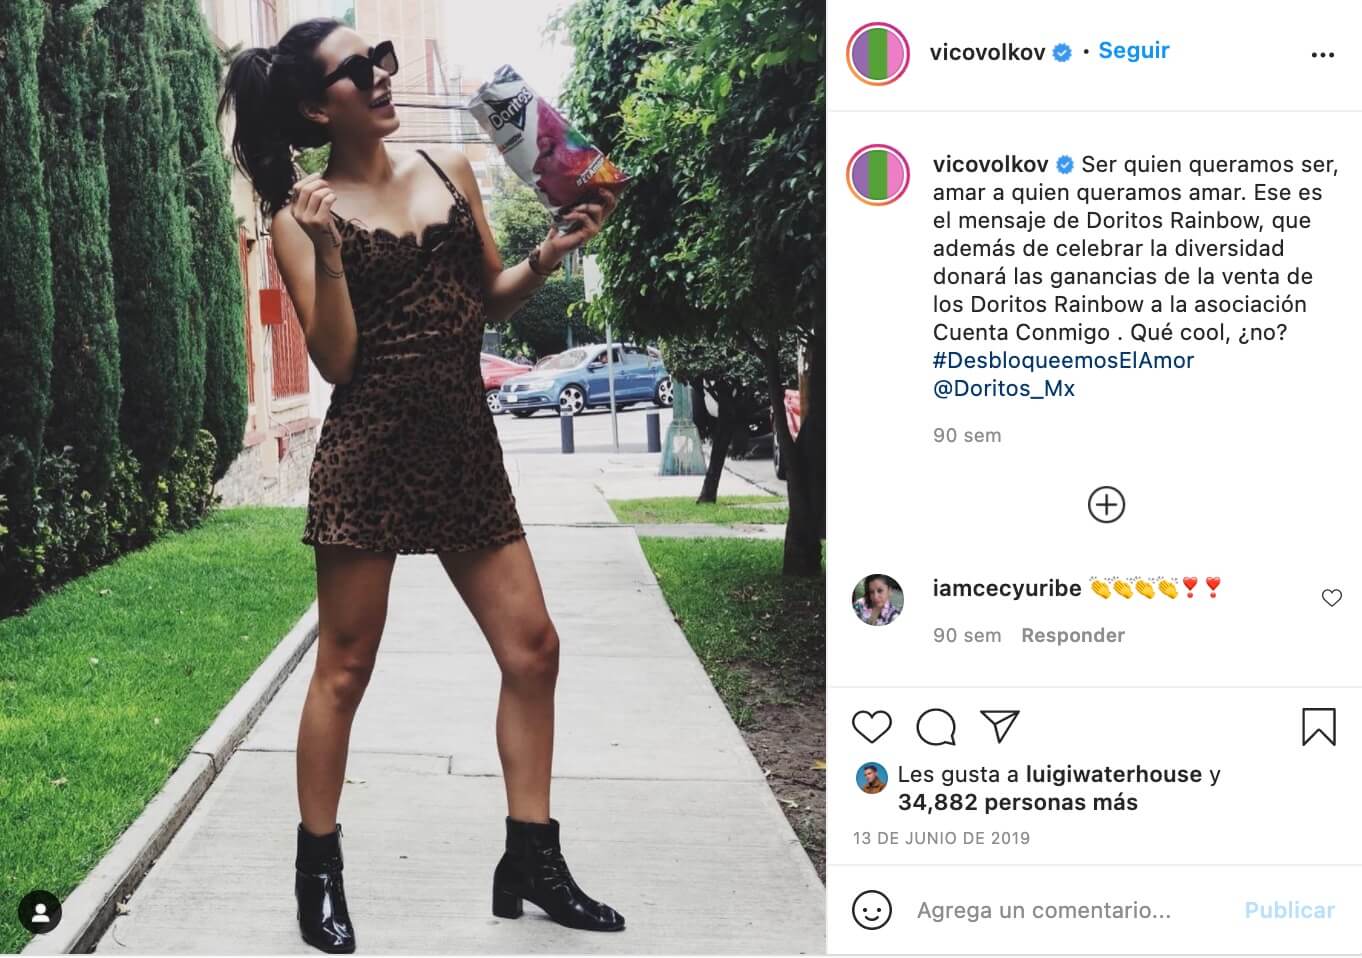Save post with bookmark icon
1362x958 pixels.
click(x=1318, y=727)
